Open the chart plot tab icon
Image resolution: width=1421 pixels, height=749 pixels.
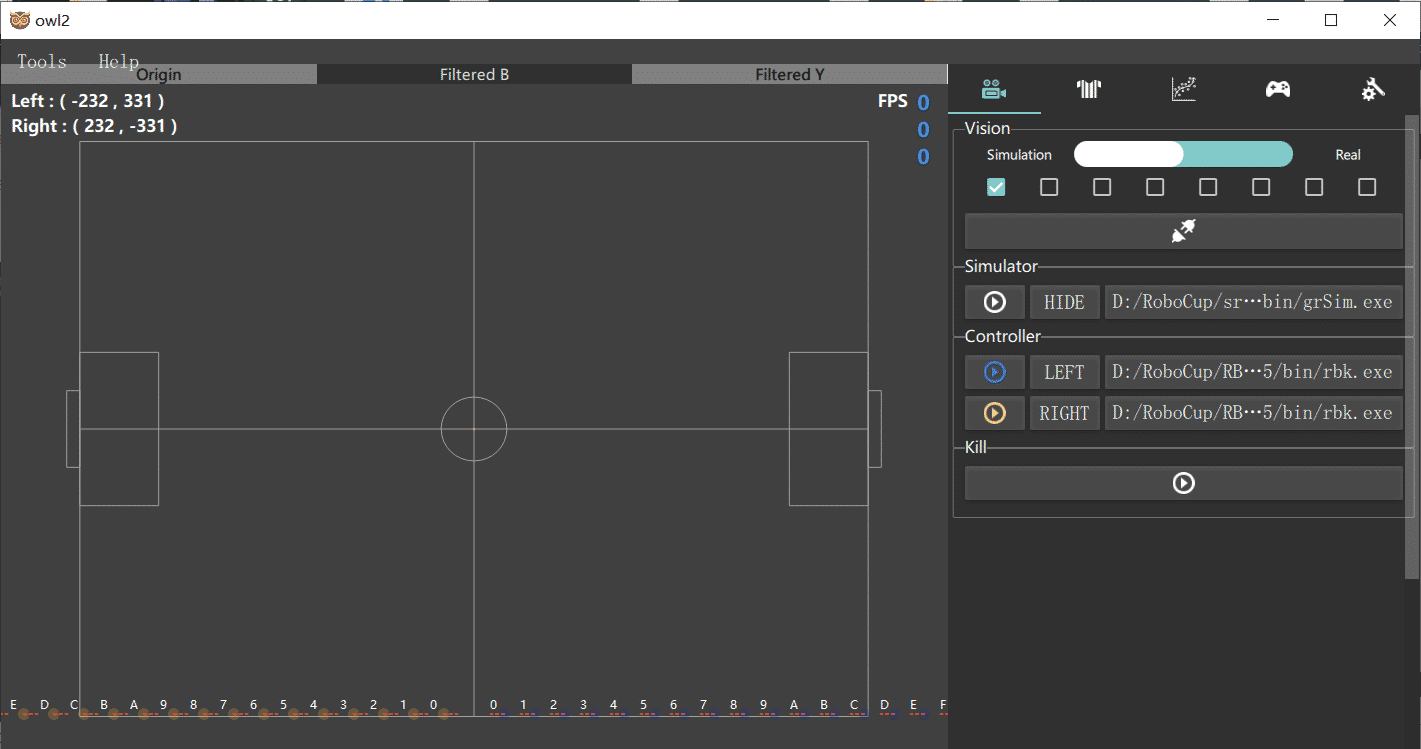(1183, 89)
